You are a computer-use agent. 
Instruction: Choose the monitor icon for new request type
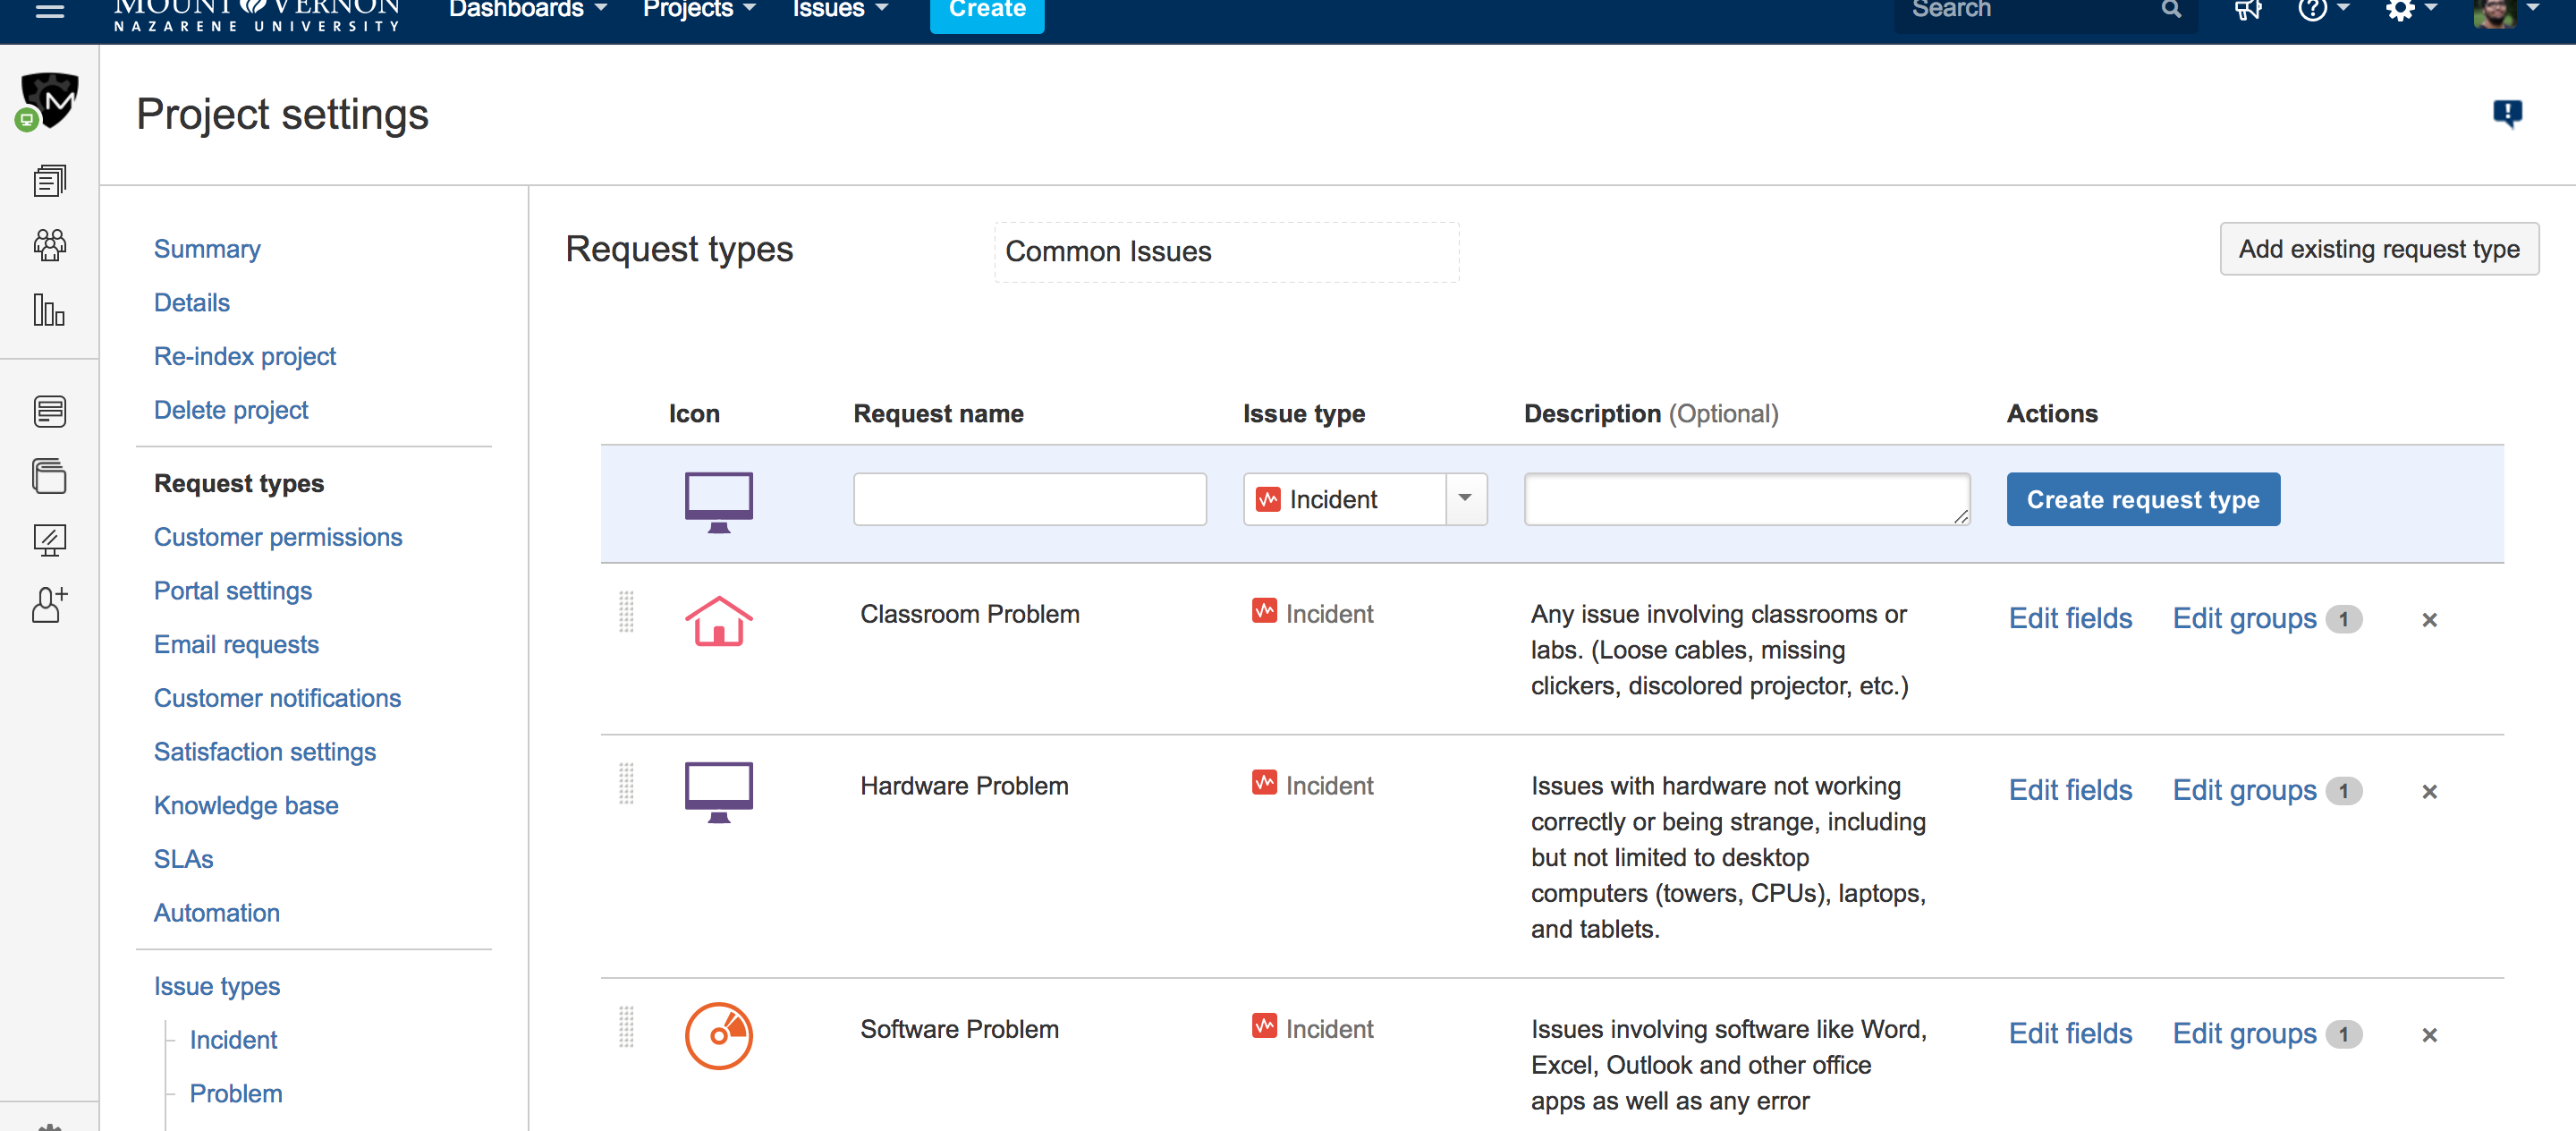click(718, 502)
